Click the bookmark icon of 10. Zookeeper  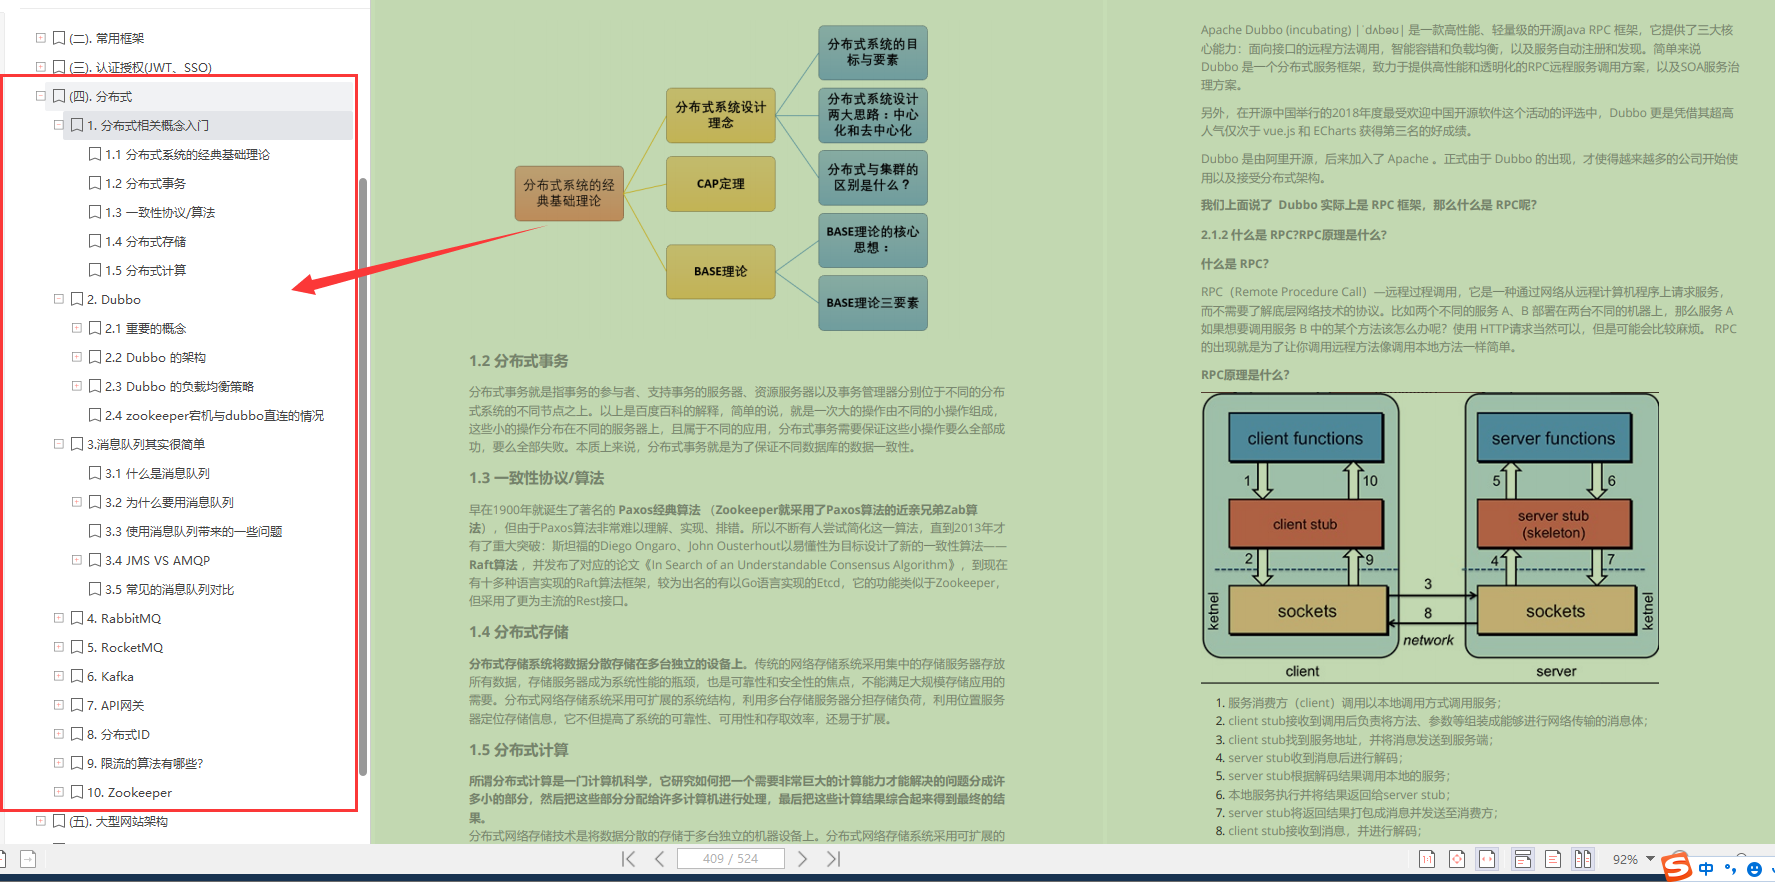[x=77, y=792]
